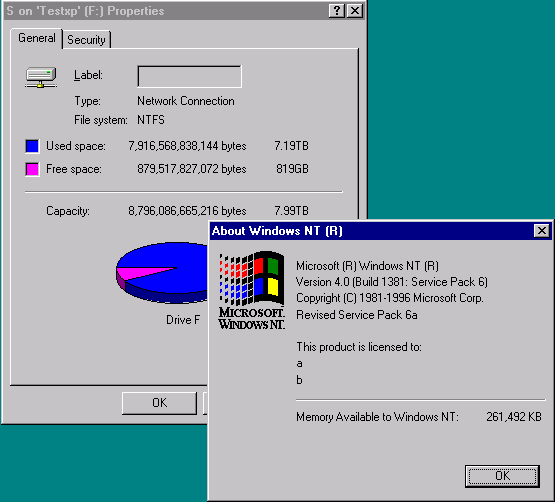
Task: Click 'Revised Service Pack 6a' text
Action: pyautogui.click(x=357, y=315)
